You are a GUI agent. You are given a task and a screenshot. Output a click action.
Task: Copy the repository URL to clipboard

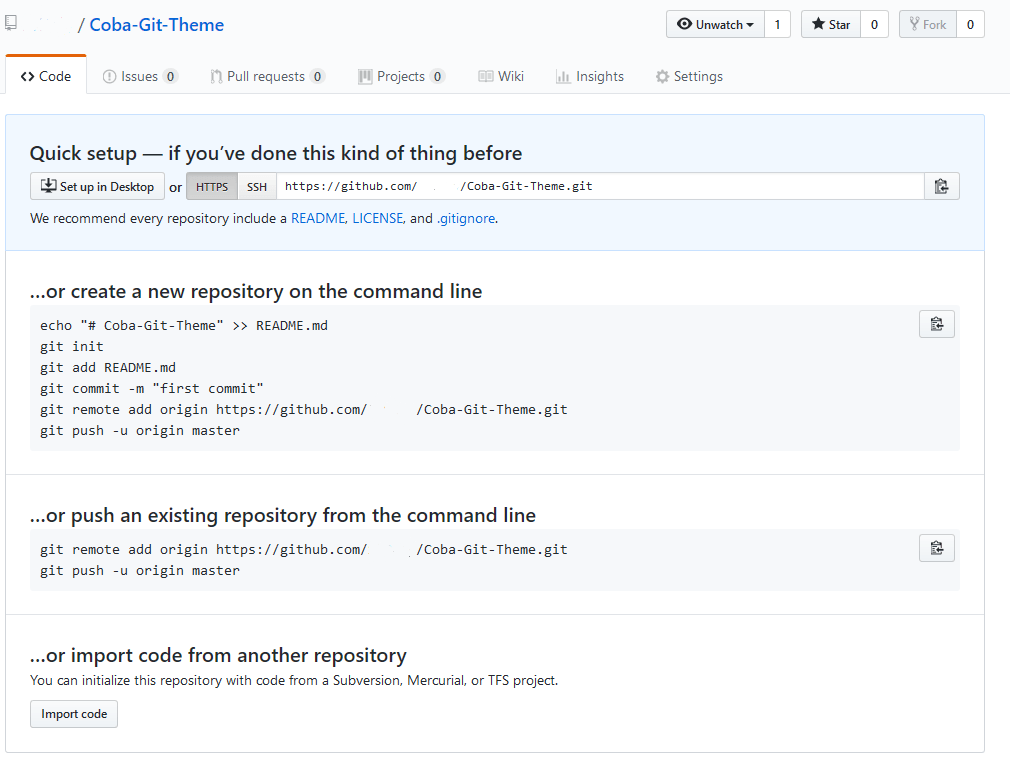click(x=941, y=186)
